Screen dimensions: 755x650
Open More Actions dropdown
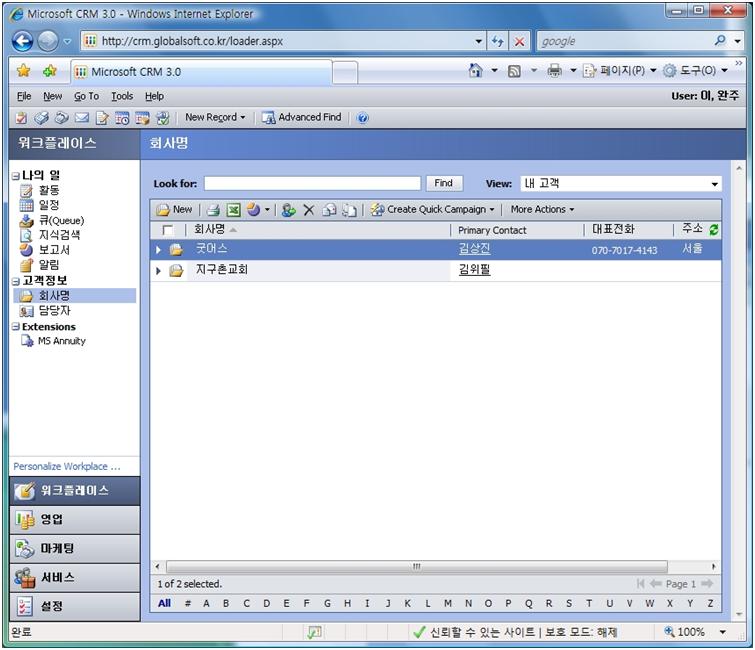coord(542,209)
